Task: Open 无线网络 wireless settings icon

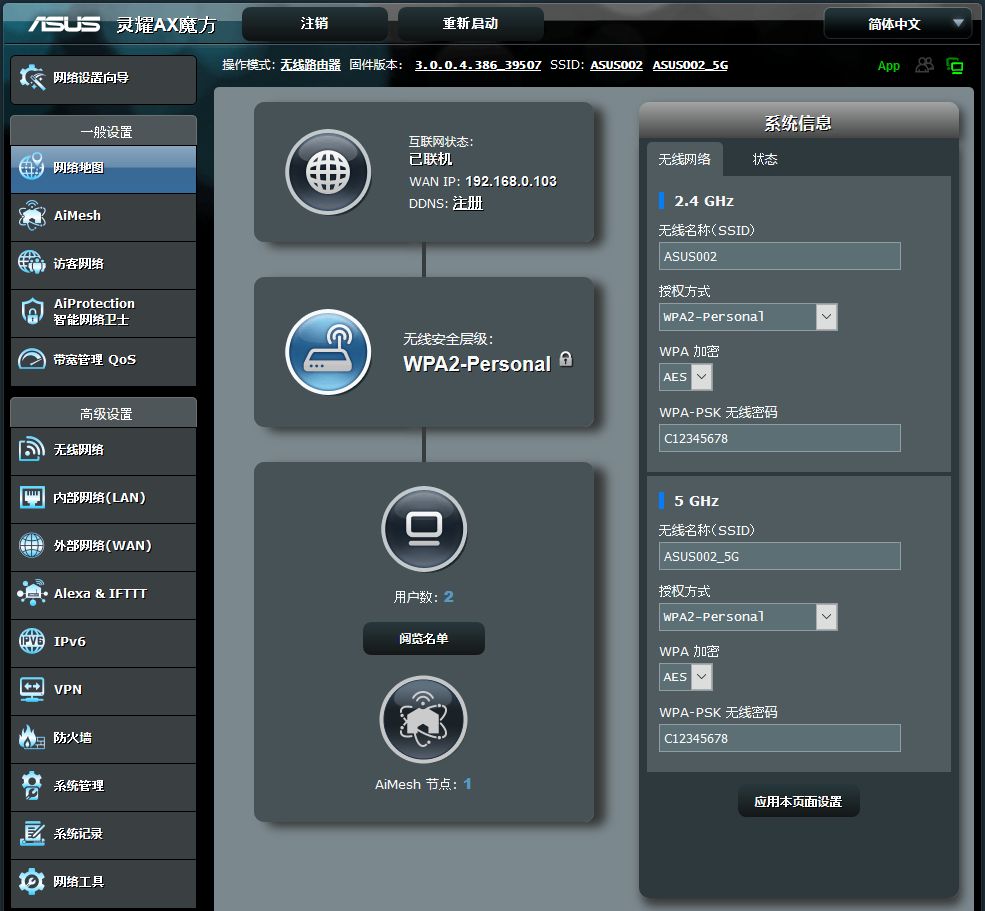Action: coord(31,449)
